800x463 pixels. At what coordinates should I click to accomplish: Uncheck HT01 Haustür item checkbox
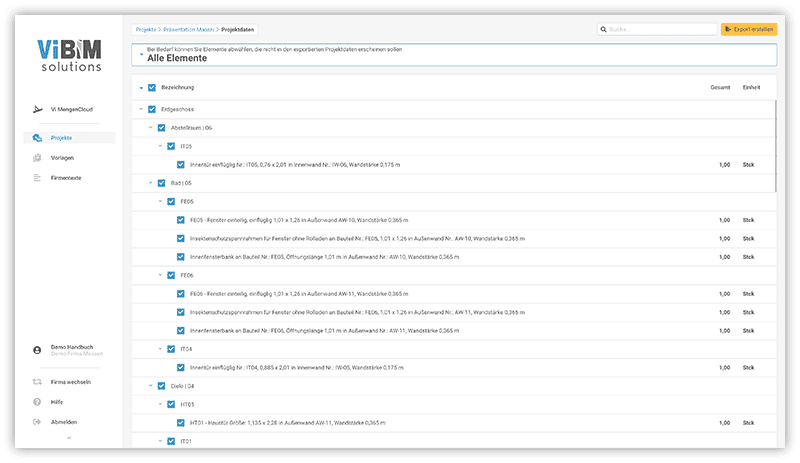181,423
